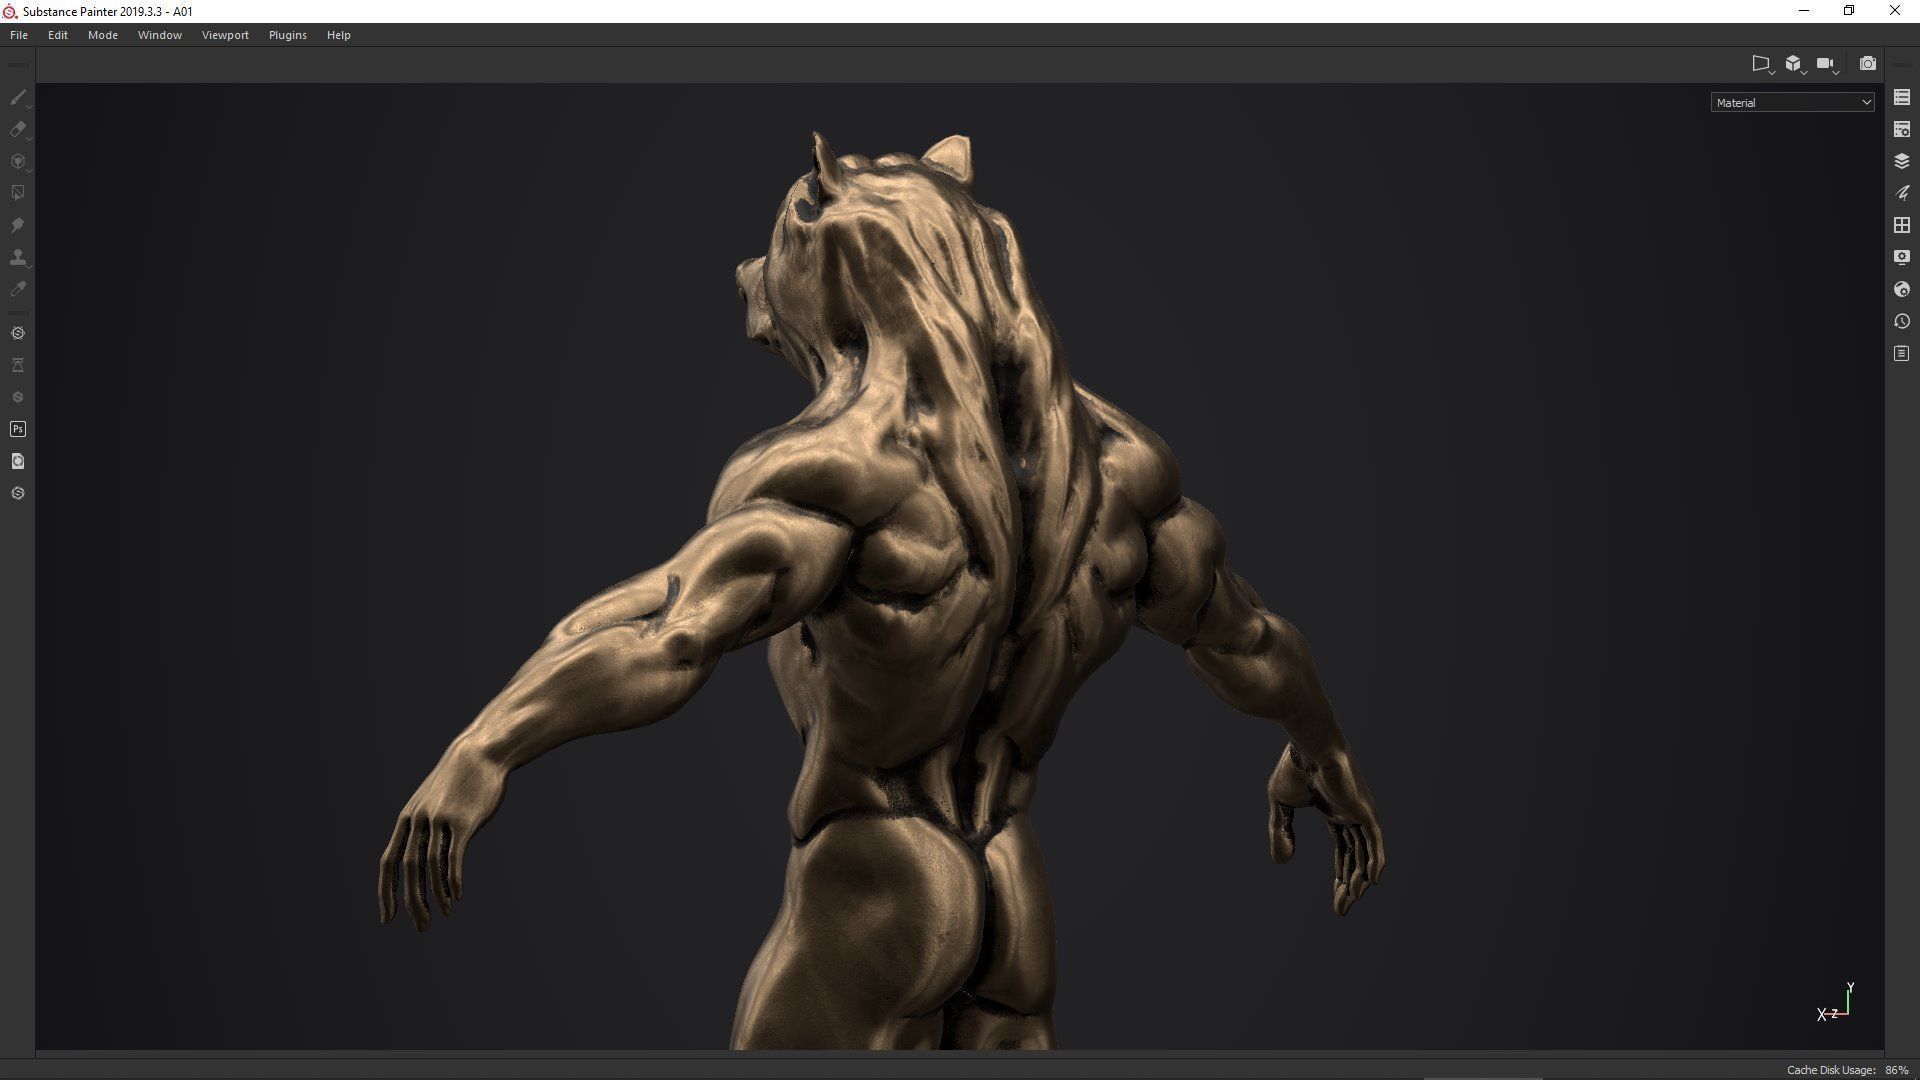Select the Paint brush tool

tap(17, 97)
